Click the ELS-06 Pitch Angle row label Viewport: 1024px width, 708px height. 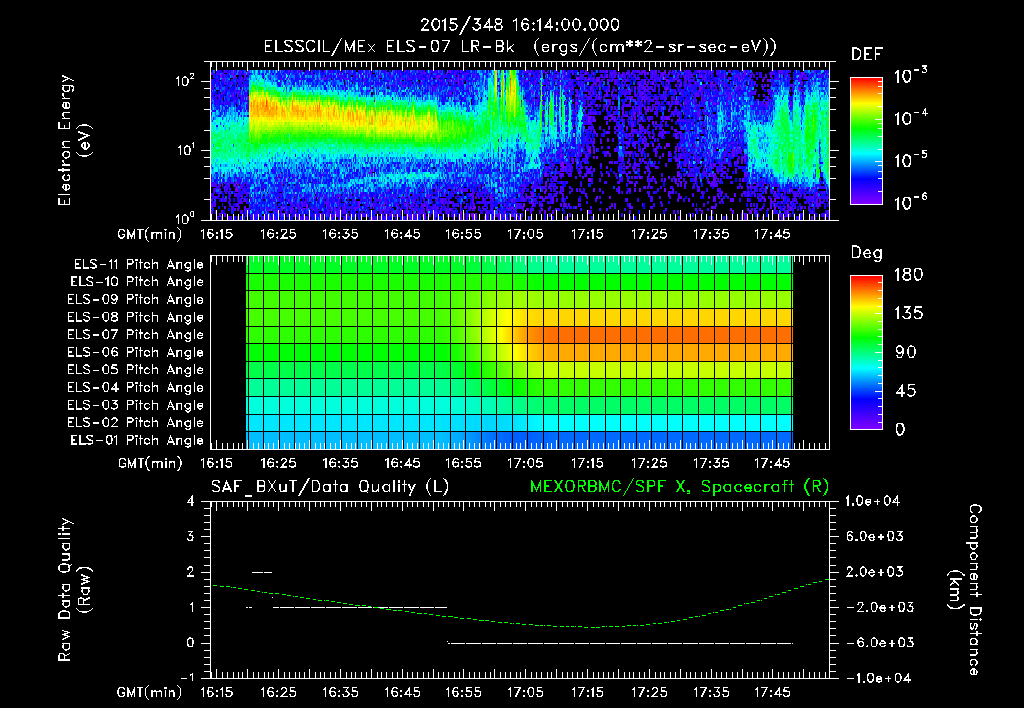click(136, 353)
